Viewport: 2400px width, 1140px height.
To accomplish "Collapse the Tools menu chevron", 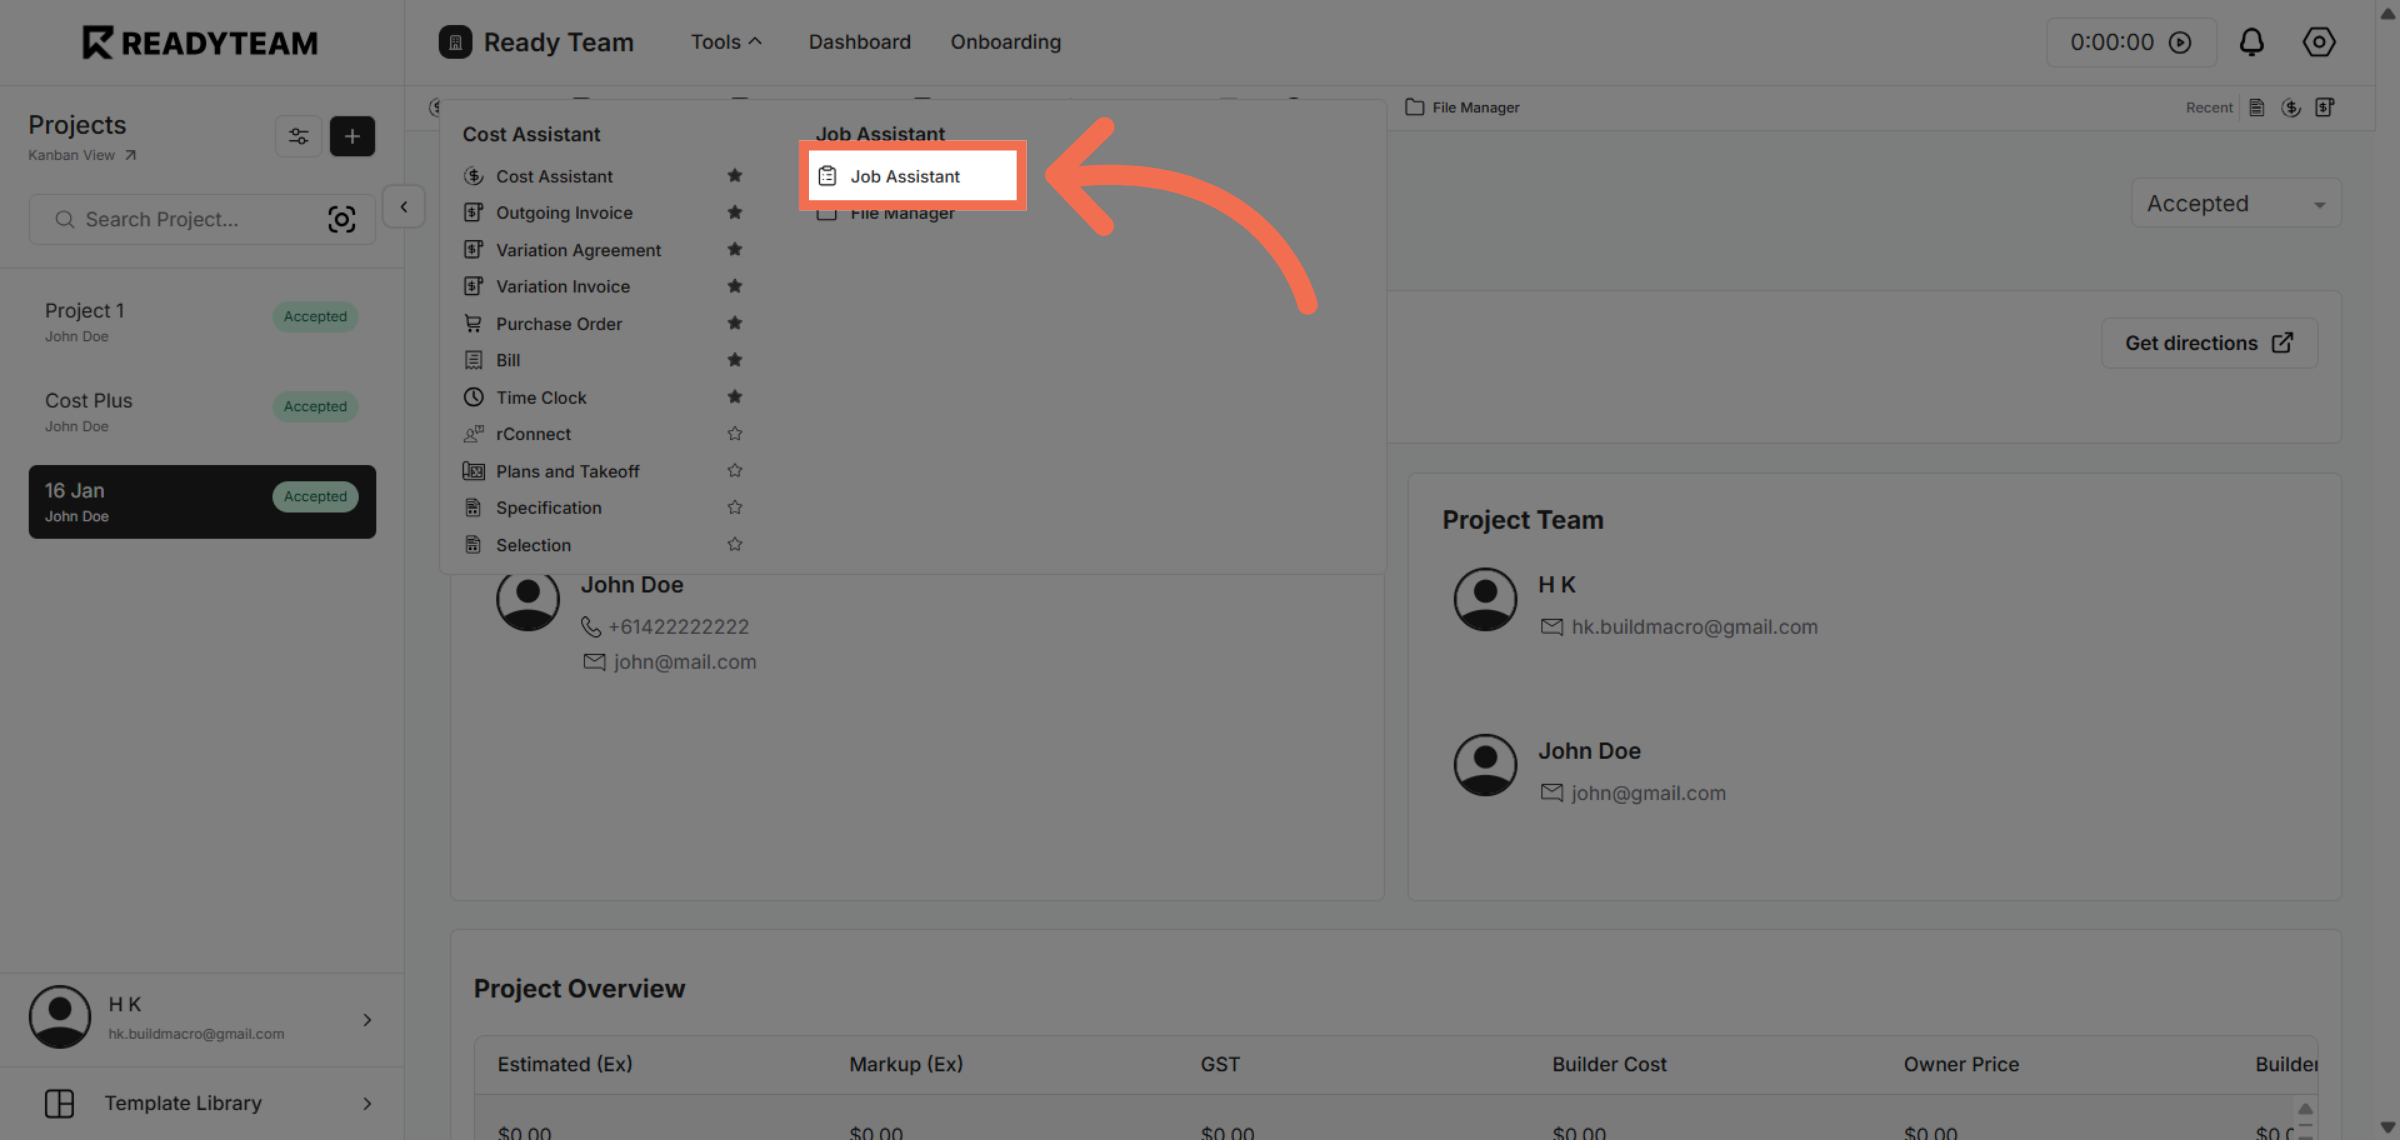I will pos(757,40).
